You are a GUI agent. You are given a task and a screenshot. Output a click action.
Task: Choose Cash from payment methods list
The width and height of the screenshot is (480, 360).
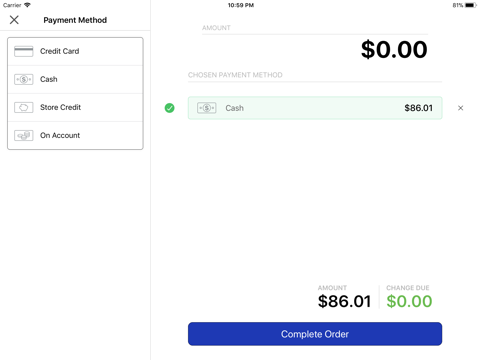(75, 79)
